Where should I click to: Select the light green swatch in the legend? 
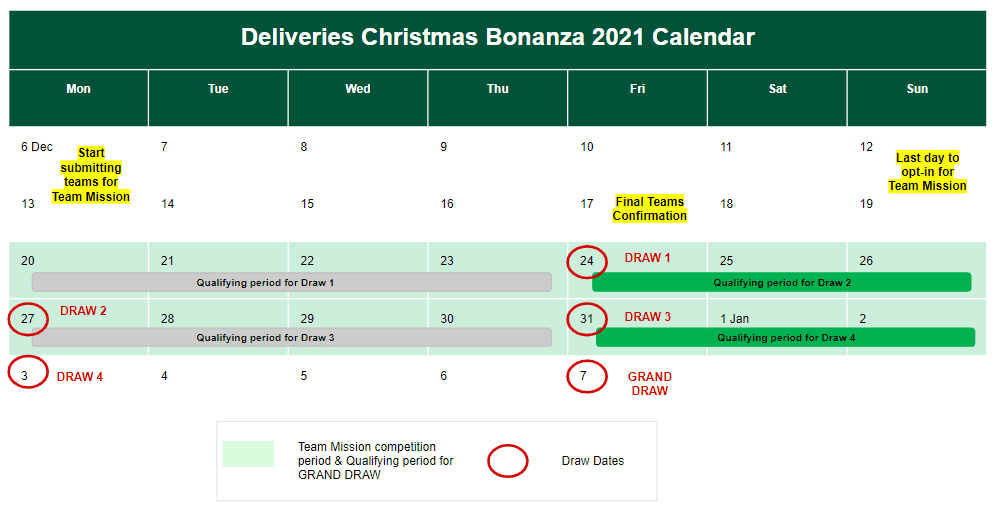248,454
